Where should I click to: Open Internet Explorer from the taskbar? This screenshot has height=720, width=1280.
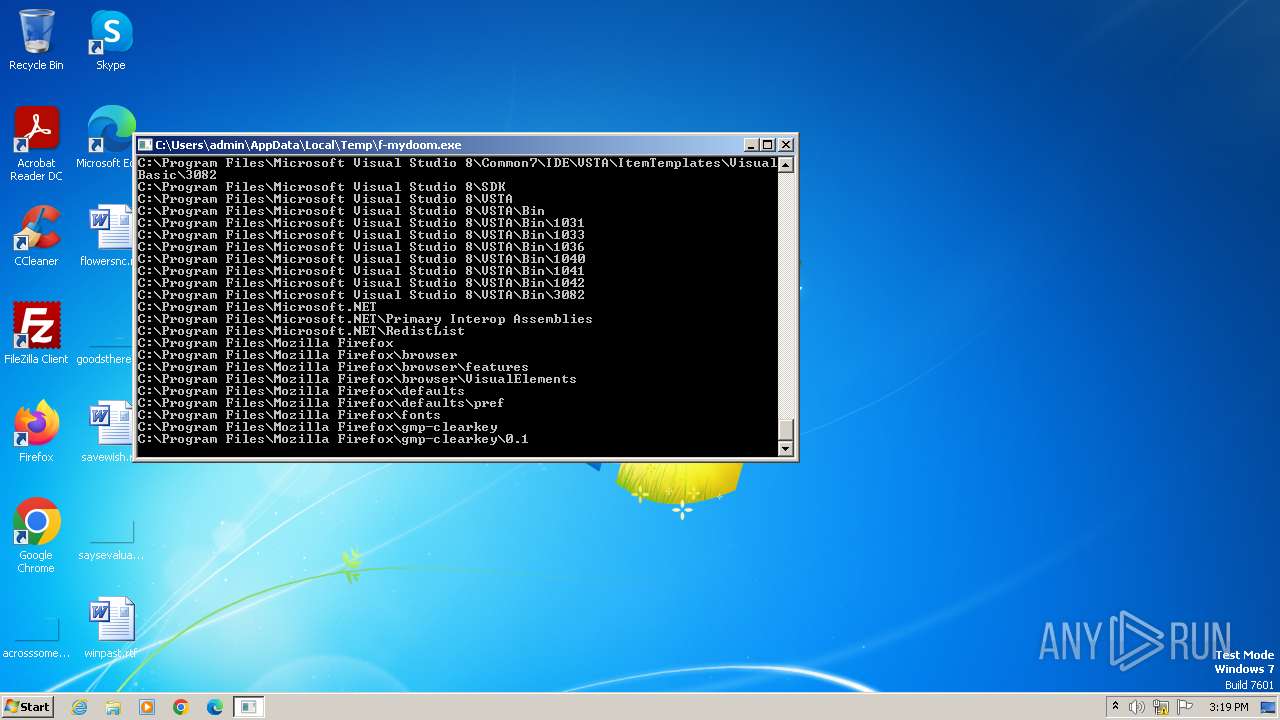click(x=79, y=707)
